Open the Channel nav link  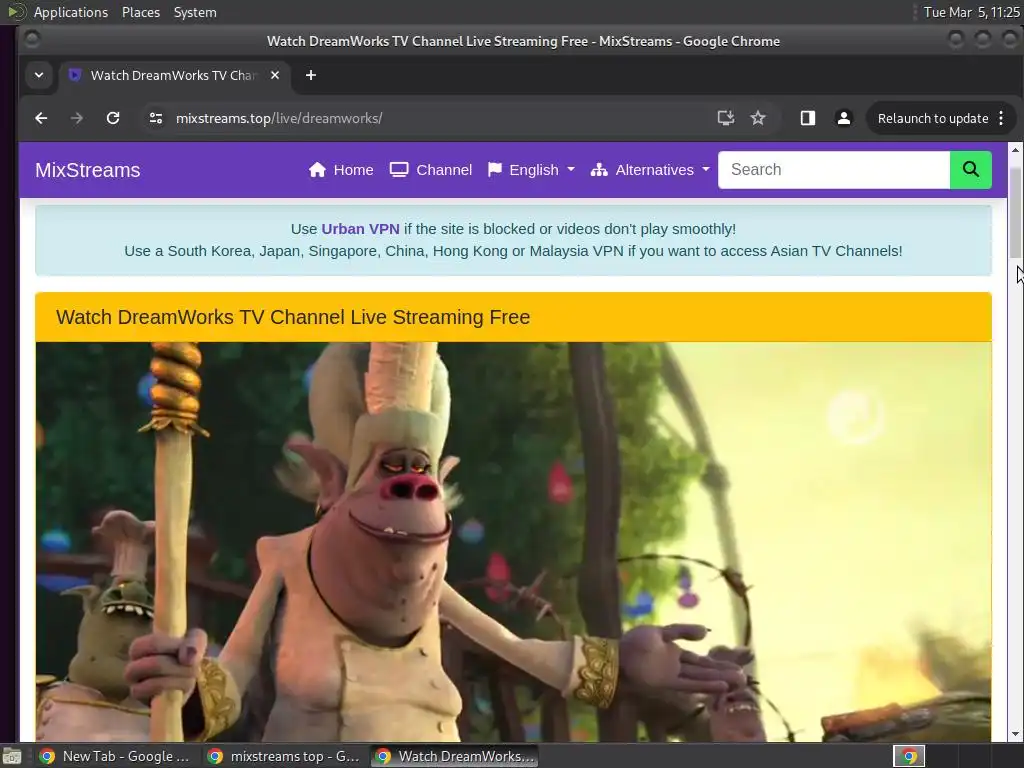pos(430,170)
